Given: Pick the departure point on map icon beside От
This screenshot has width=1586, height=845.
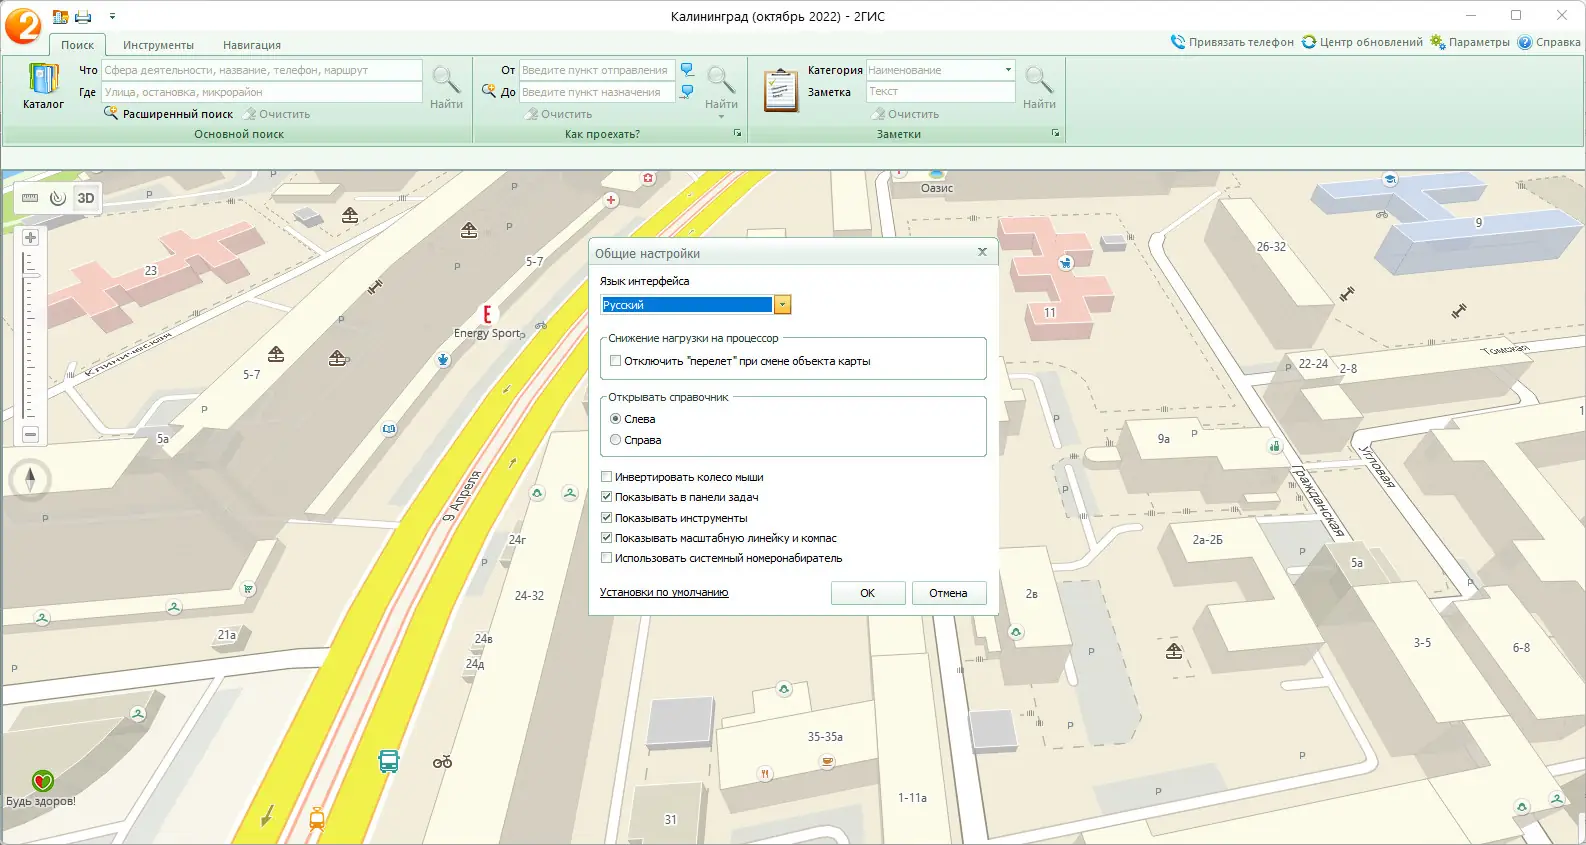Looking at the screenshot, I should coord(687,70).
